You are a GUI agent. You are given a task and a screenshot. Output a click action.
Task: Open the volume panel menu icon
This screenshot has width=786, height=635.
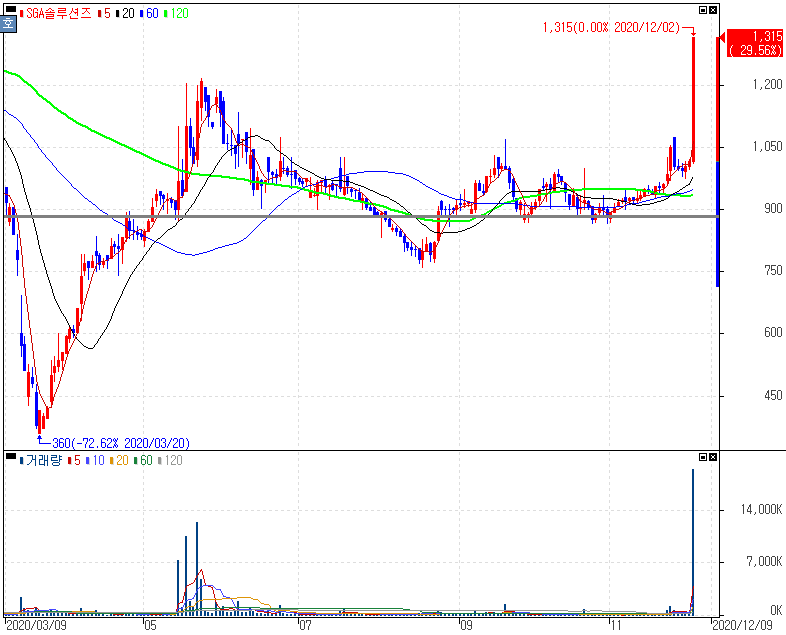pyautogui.click(x=11, y=456)
